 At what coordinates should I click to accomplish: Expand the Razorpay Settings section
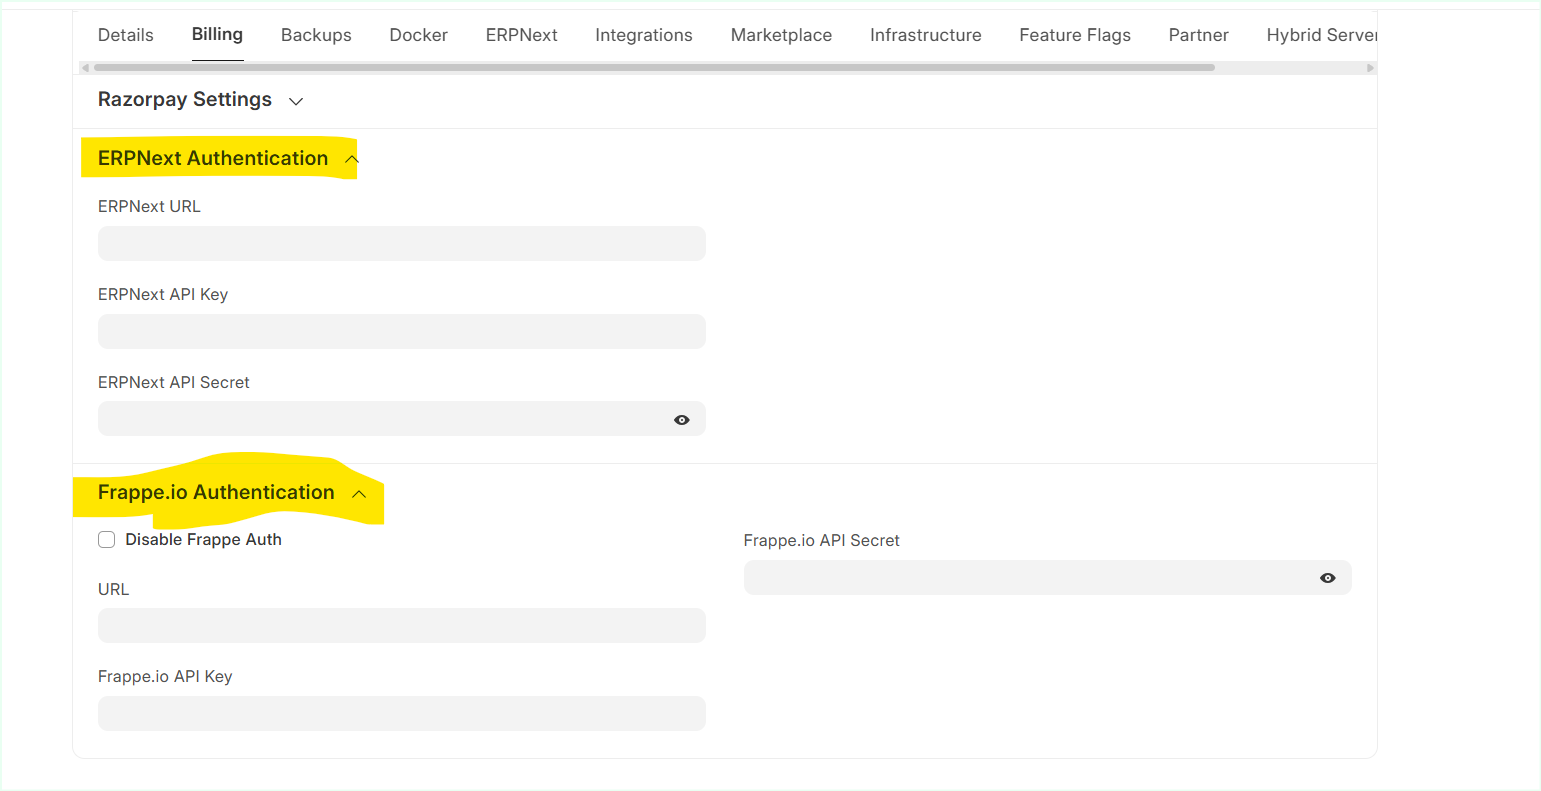296,101
